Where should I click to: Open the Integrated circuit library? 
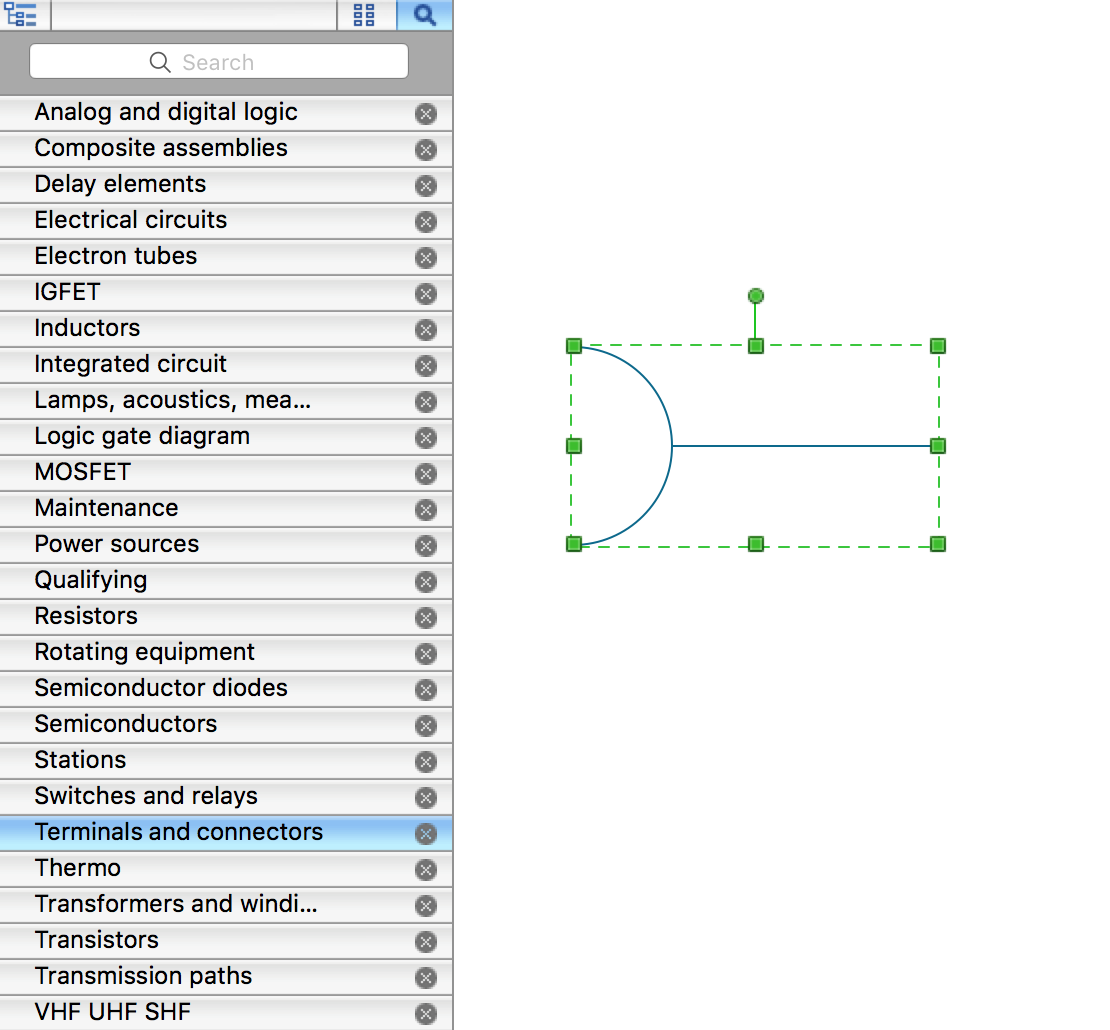[226, 365]
